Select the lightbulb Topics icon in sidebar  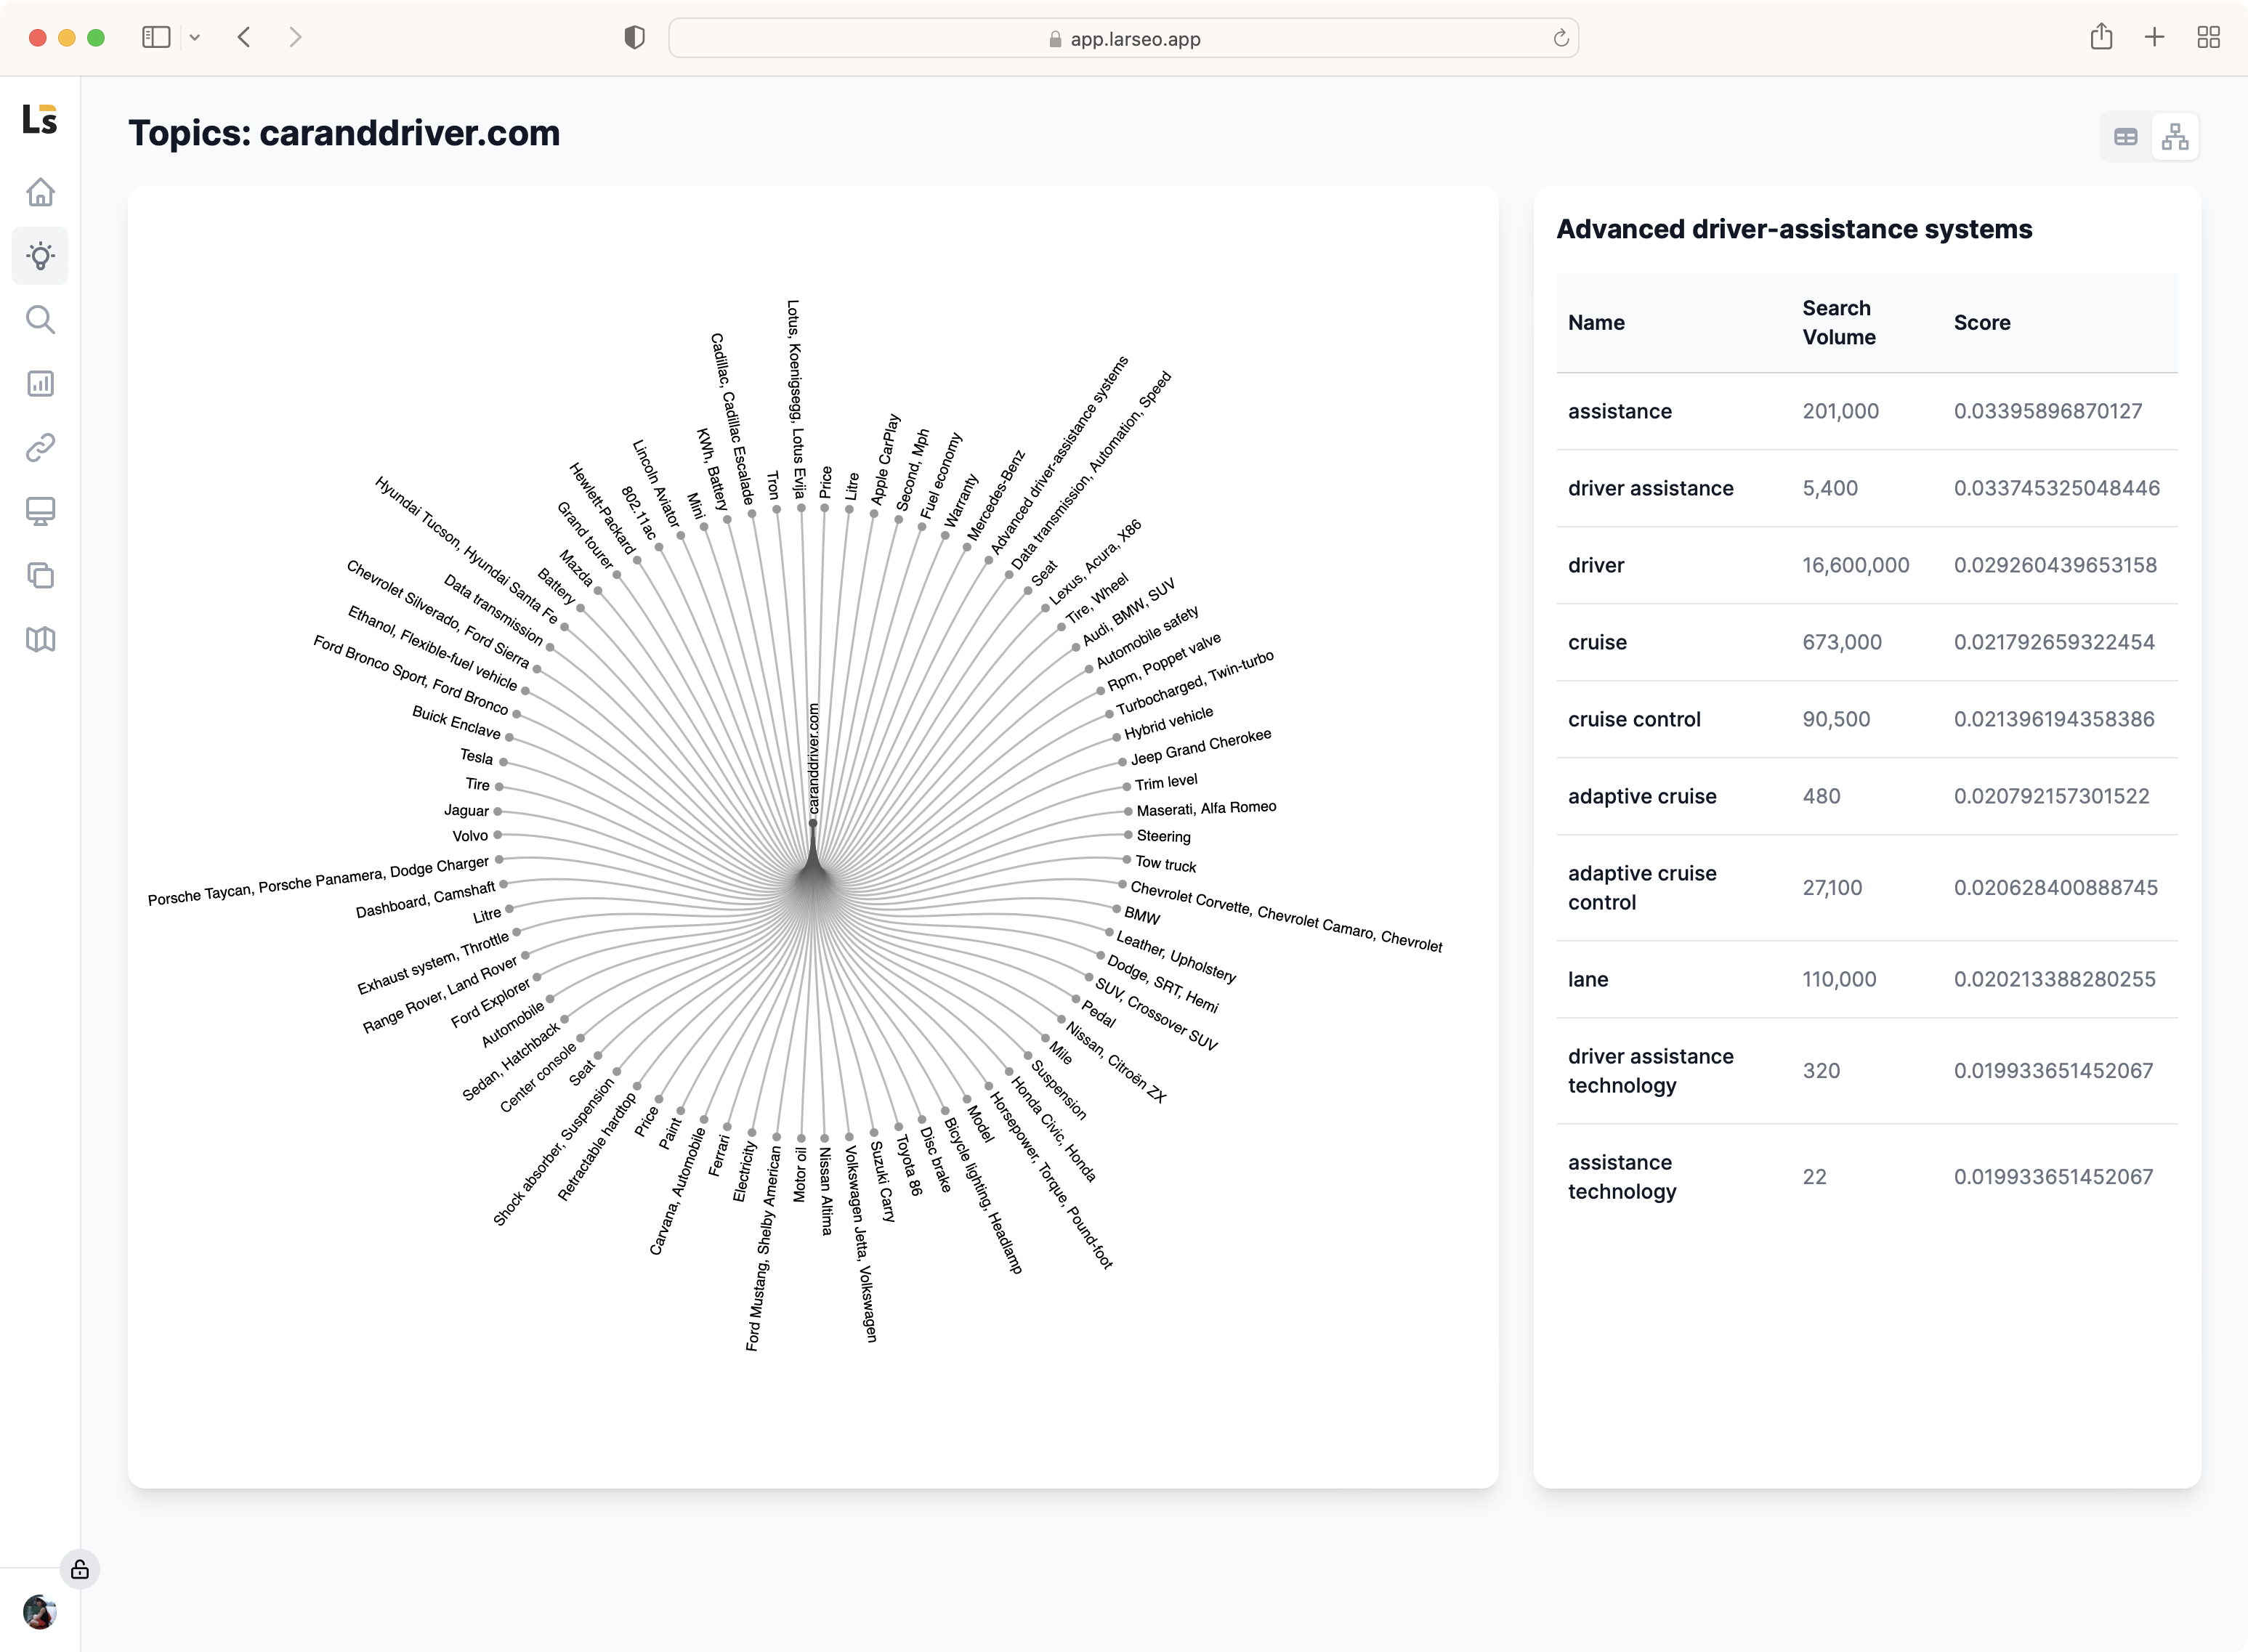point(40,256)
